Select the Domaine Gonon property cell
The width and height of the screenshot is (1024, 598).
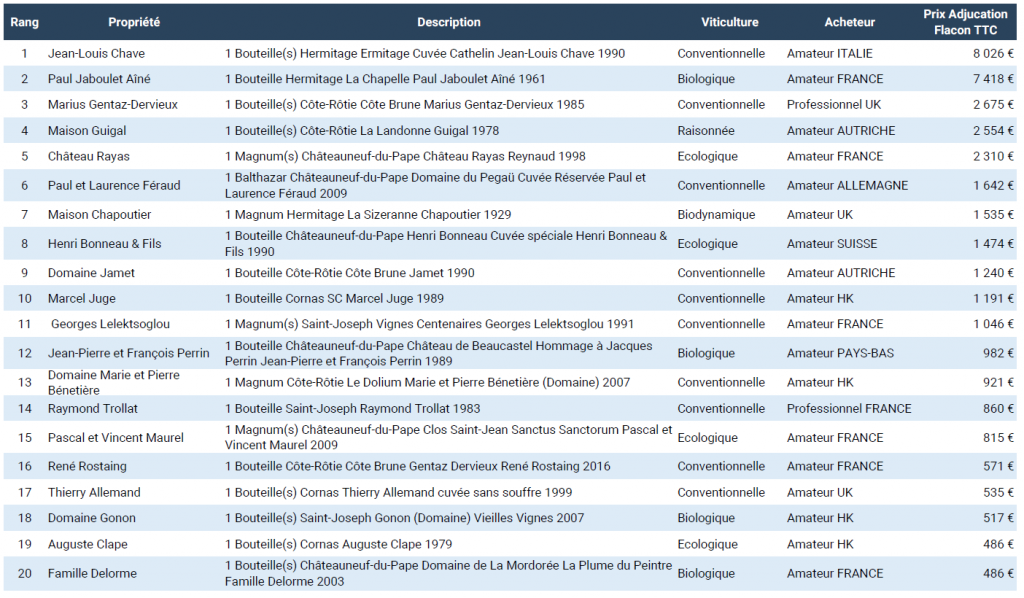click(91, 518)
